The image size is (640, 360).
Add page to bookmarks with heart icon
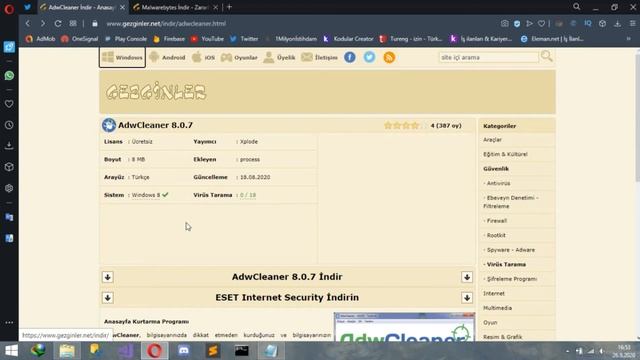541,24
